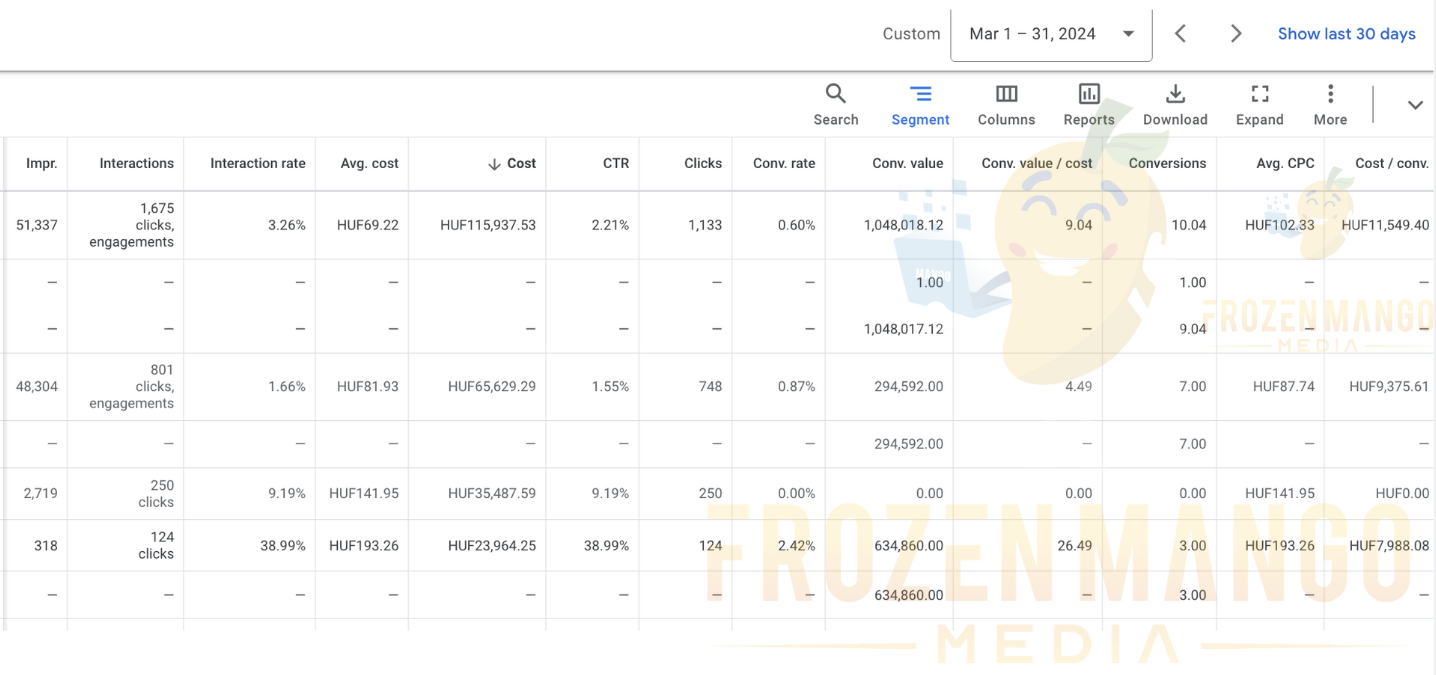Sort by Avg. CPC column header
This screenshot has width=1436, height=675.
coord(1285,163)
